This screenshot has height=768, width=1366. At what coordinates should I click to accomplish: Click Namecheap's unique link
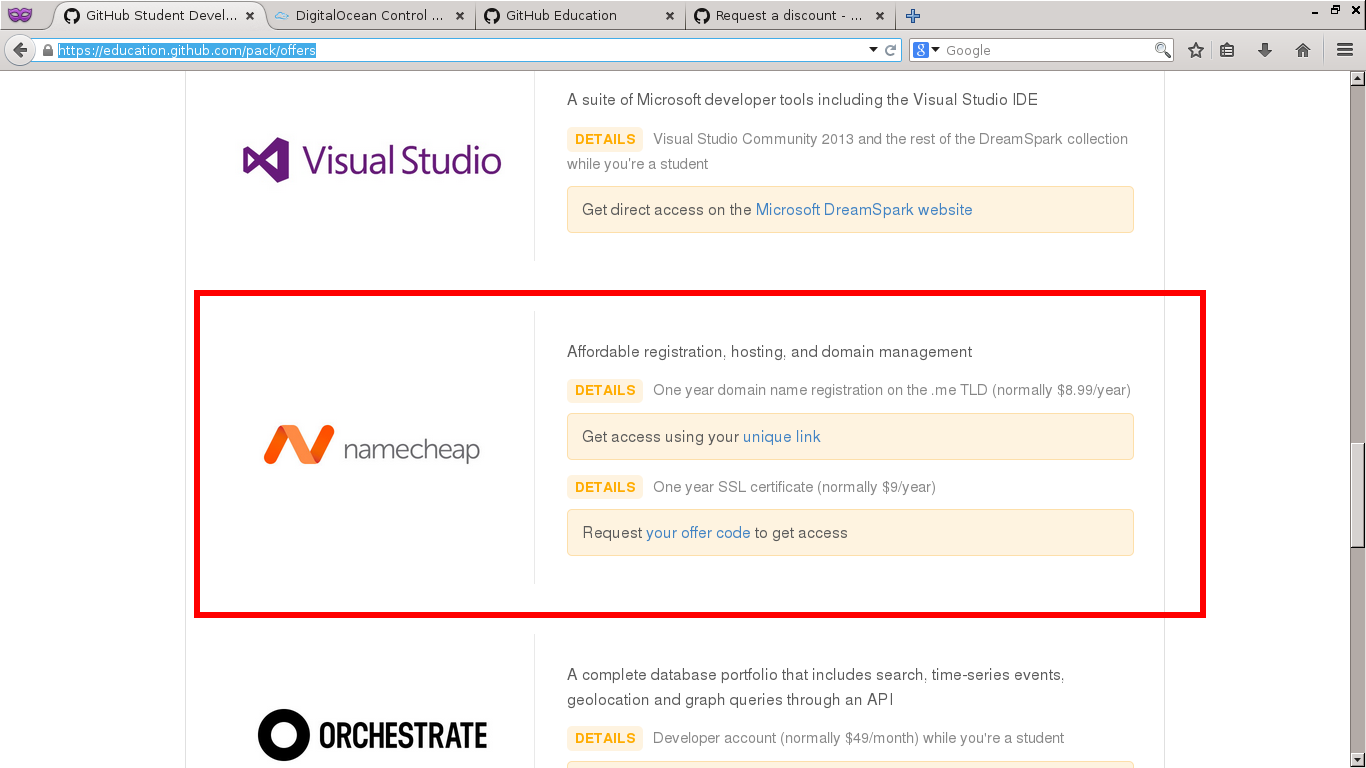pyautogui.click(x=781, y=437)
